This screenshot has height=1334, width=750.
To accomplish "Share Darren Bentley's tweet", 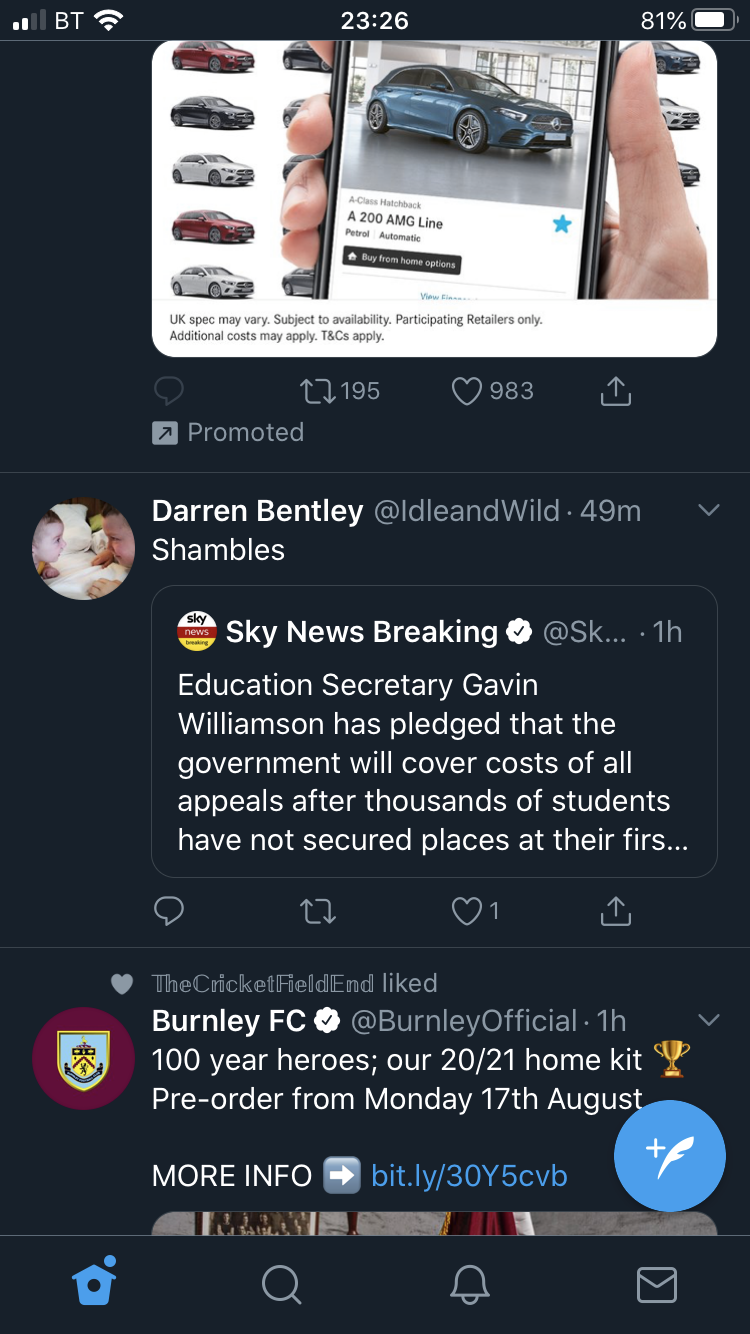I will point(615,910).
